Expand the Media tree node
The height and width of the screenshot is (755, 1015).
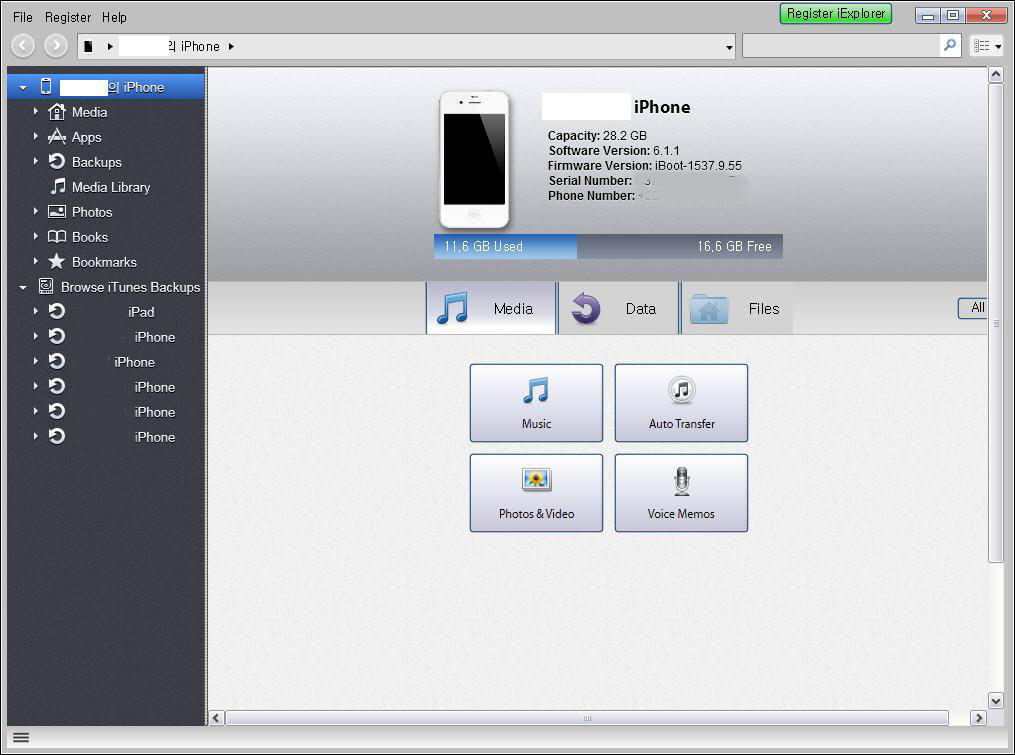36,111
